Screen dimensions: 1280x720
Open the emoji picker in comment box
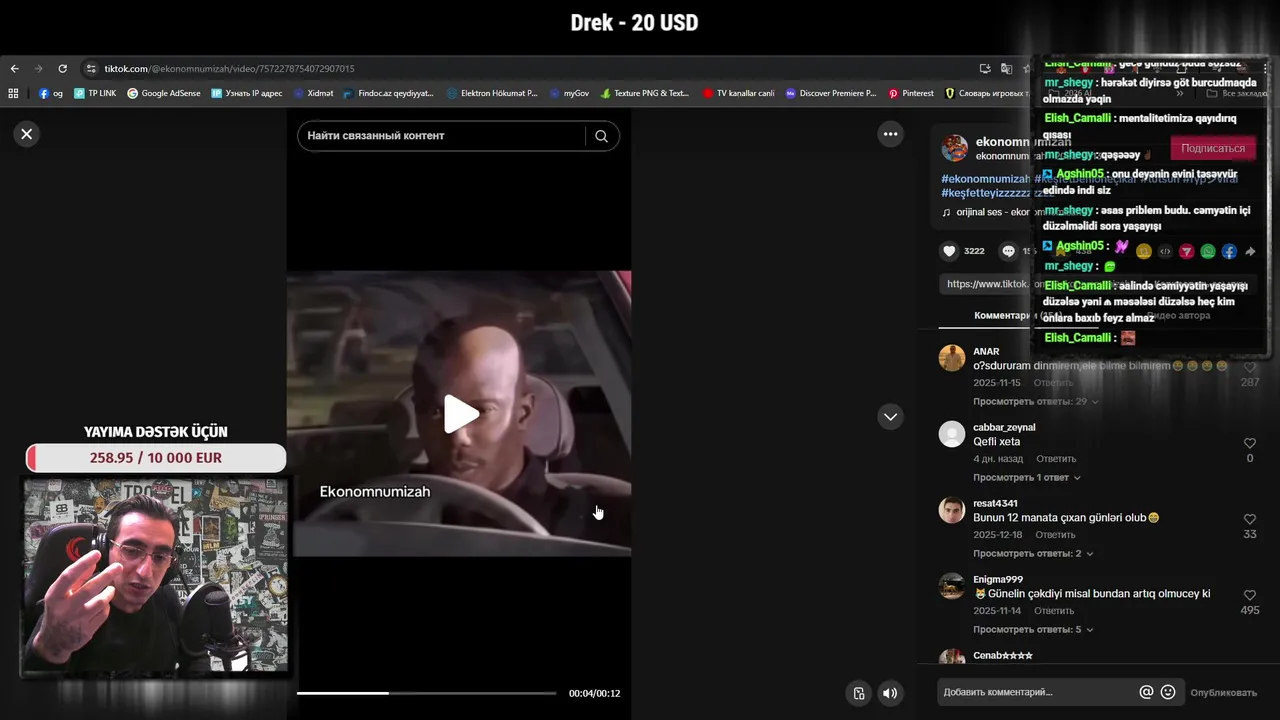coord(1168,692)
